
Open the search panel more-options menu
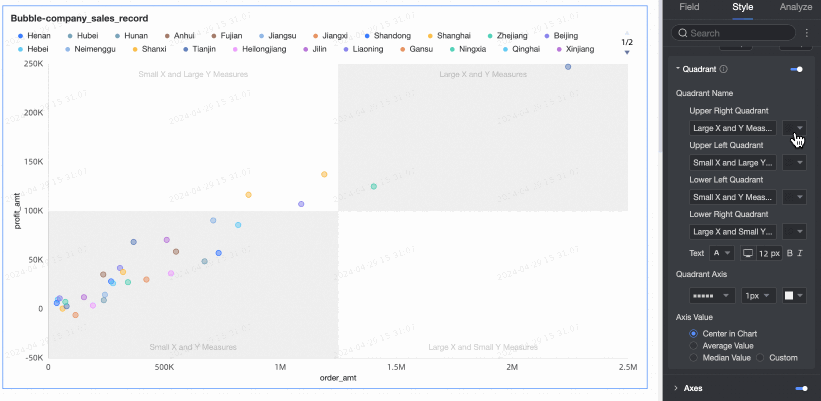point(805,33)
